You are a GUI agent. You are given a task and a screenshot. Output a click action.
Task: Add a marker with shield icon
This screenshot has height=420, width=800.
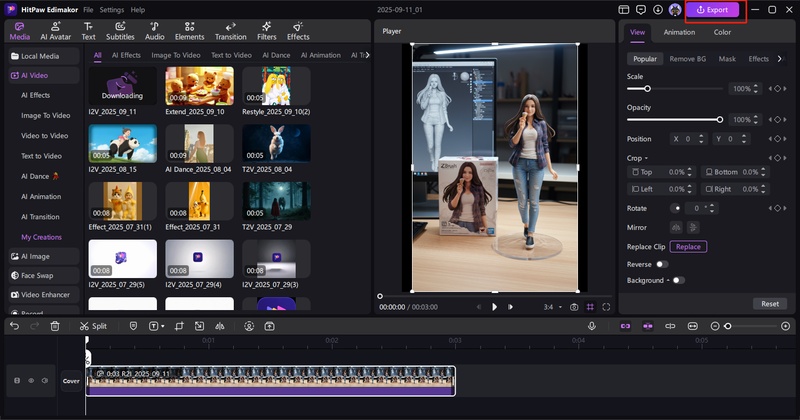tap(133, 326)
